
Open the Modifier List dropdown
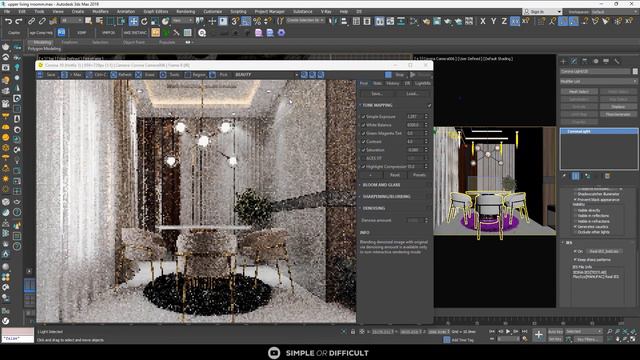598,81
